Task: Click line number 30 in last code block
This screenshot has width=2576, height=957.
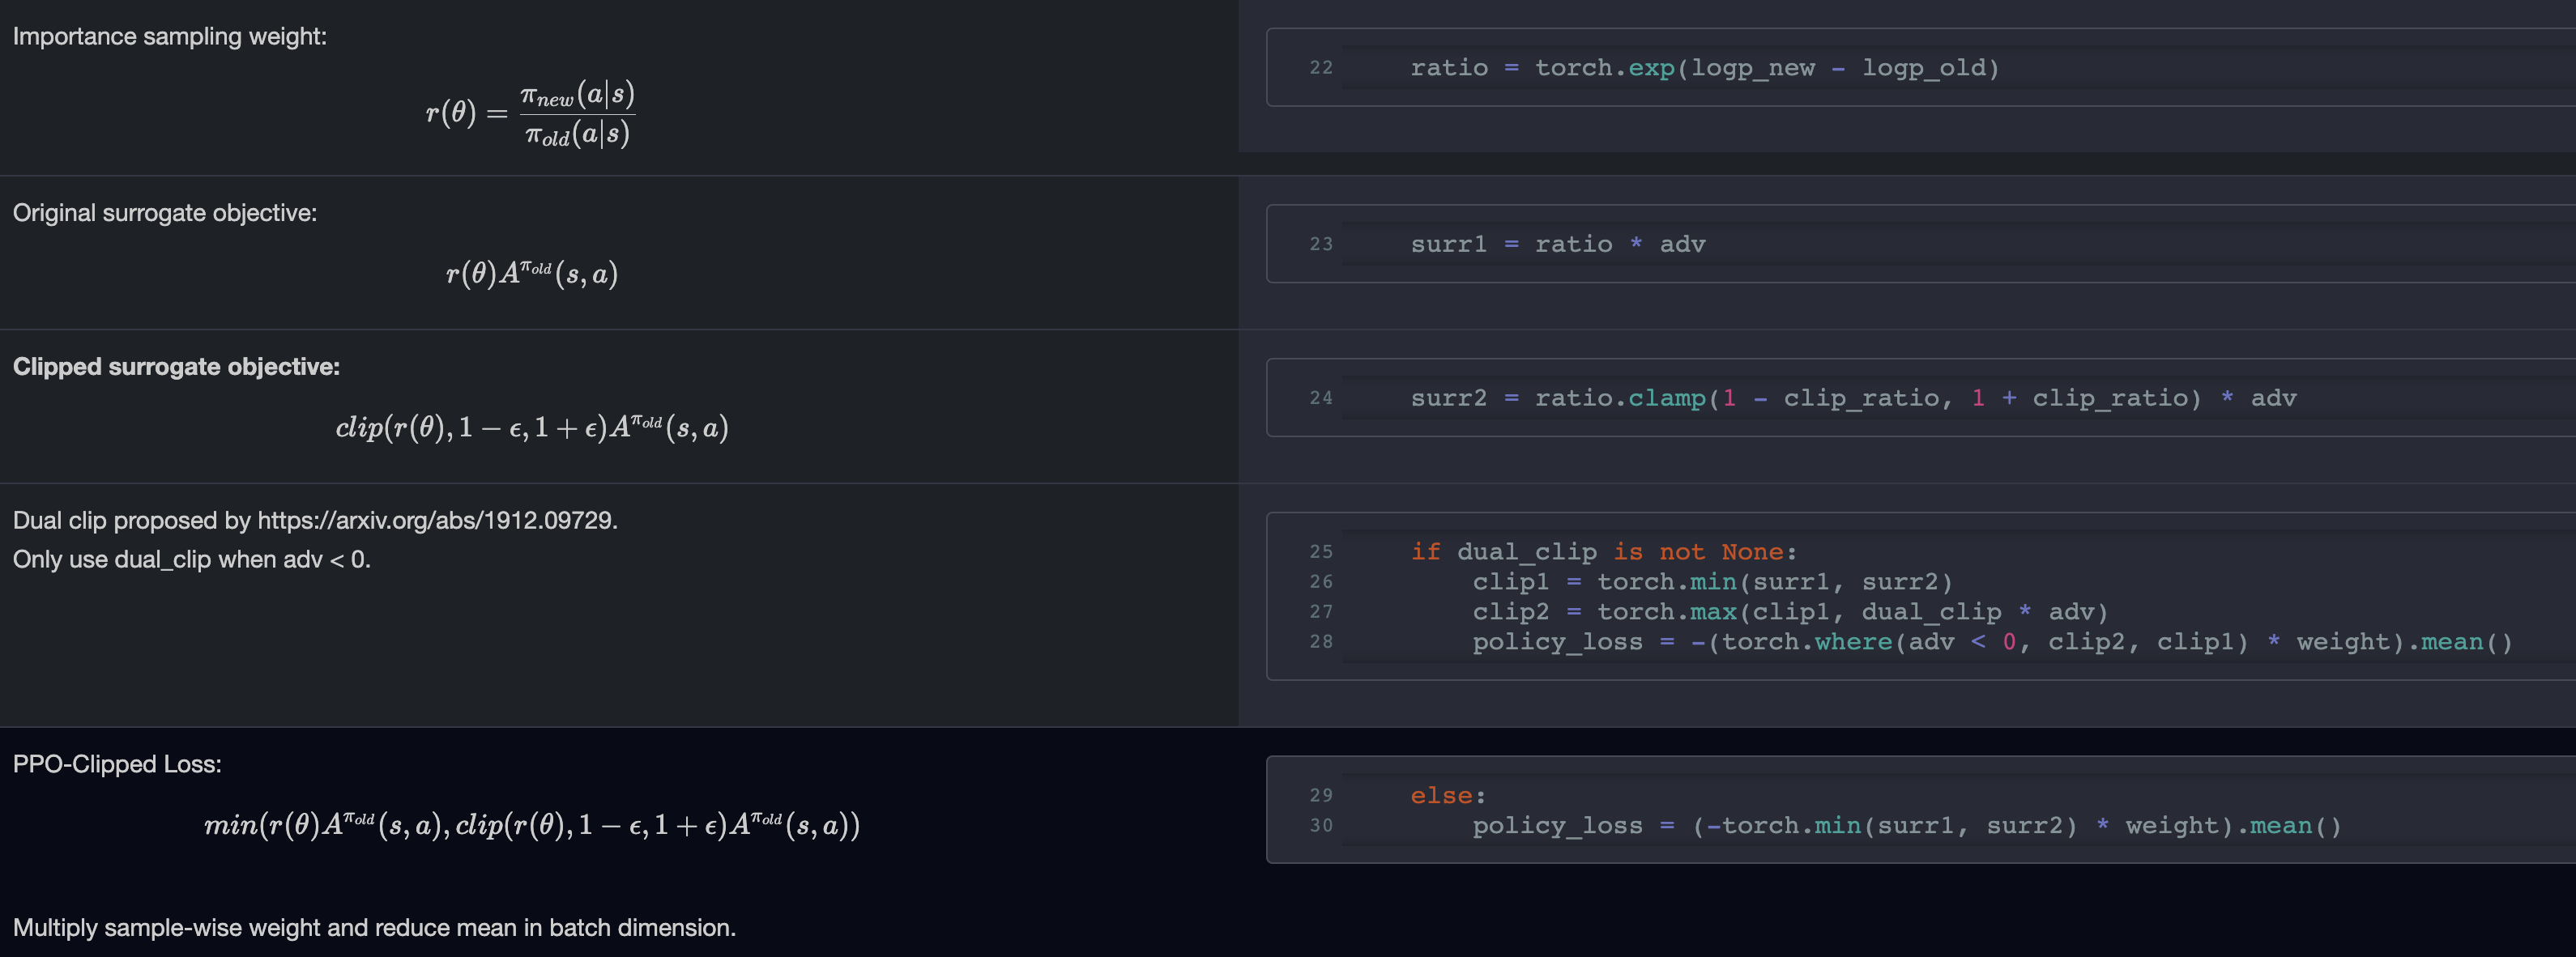Action: (x=1320, y=826)
